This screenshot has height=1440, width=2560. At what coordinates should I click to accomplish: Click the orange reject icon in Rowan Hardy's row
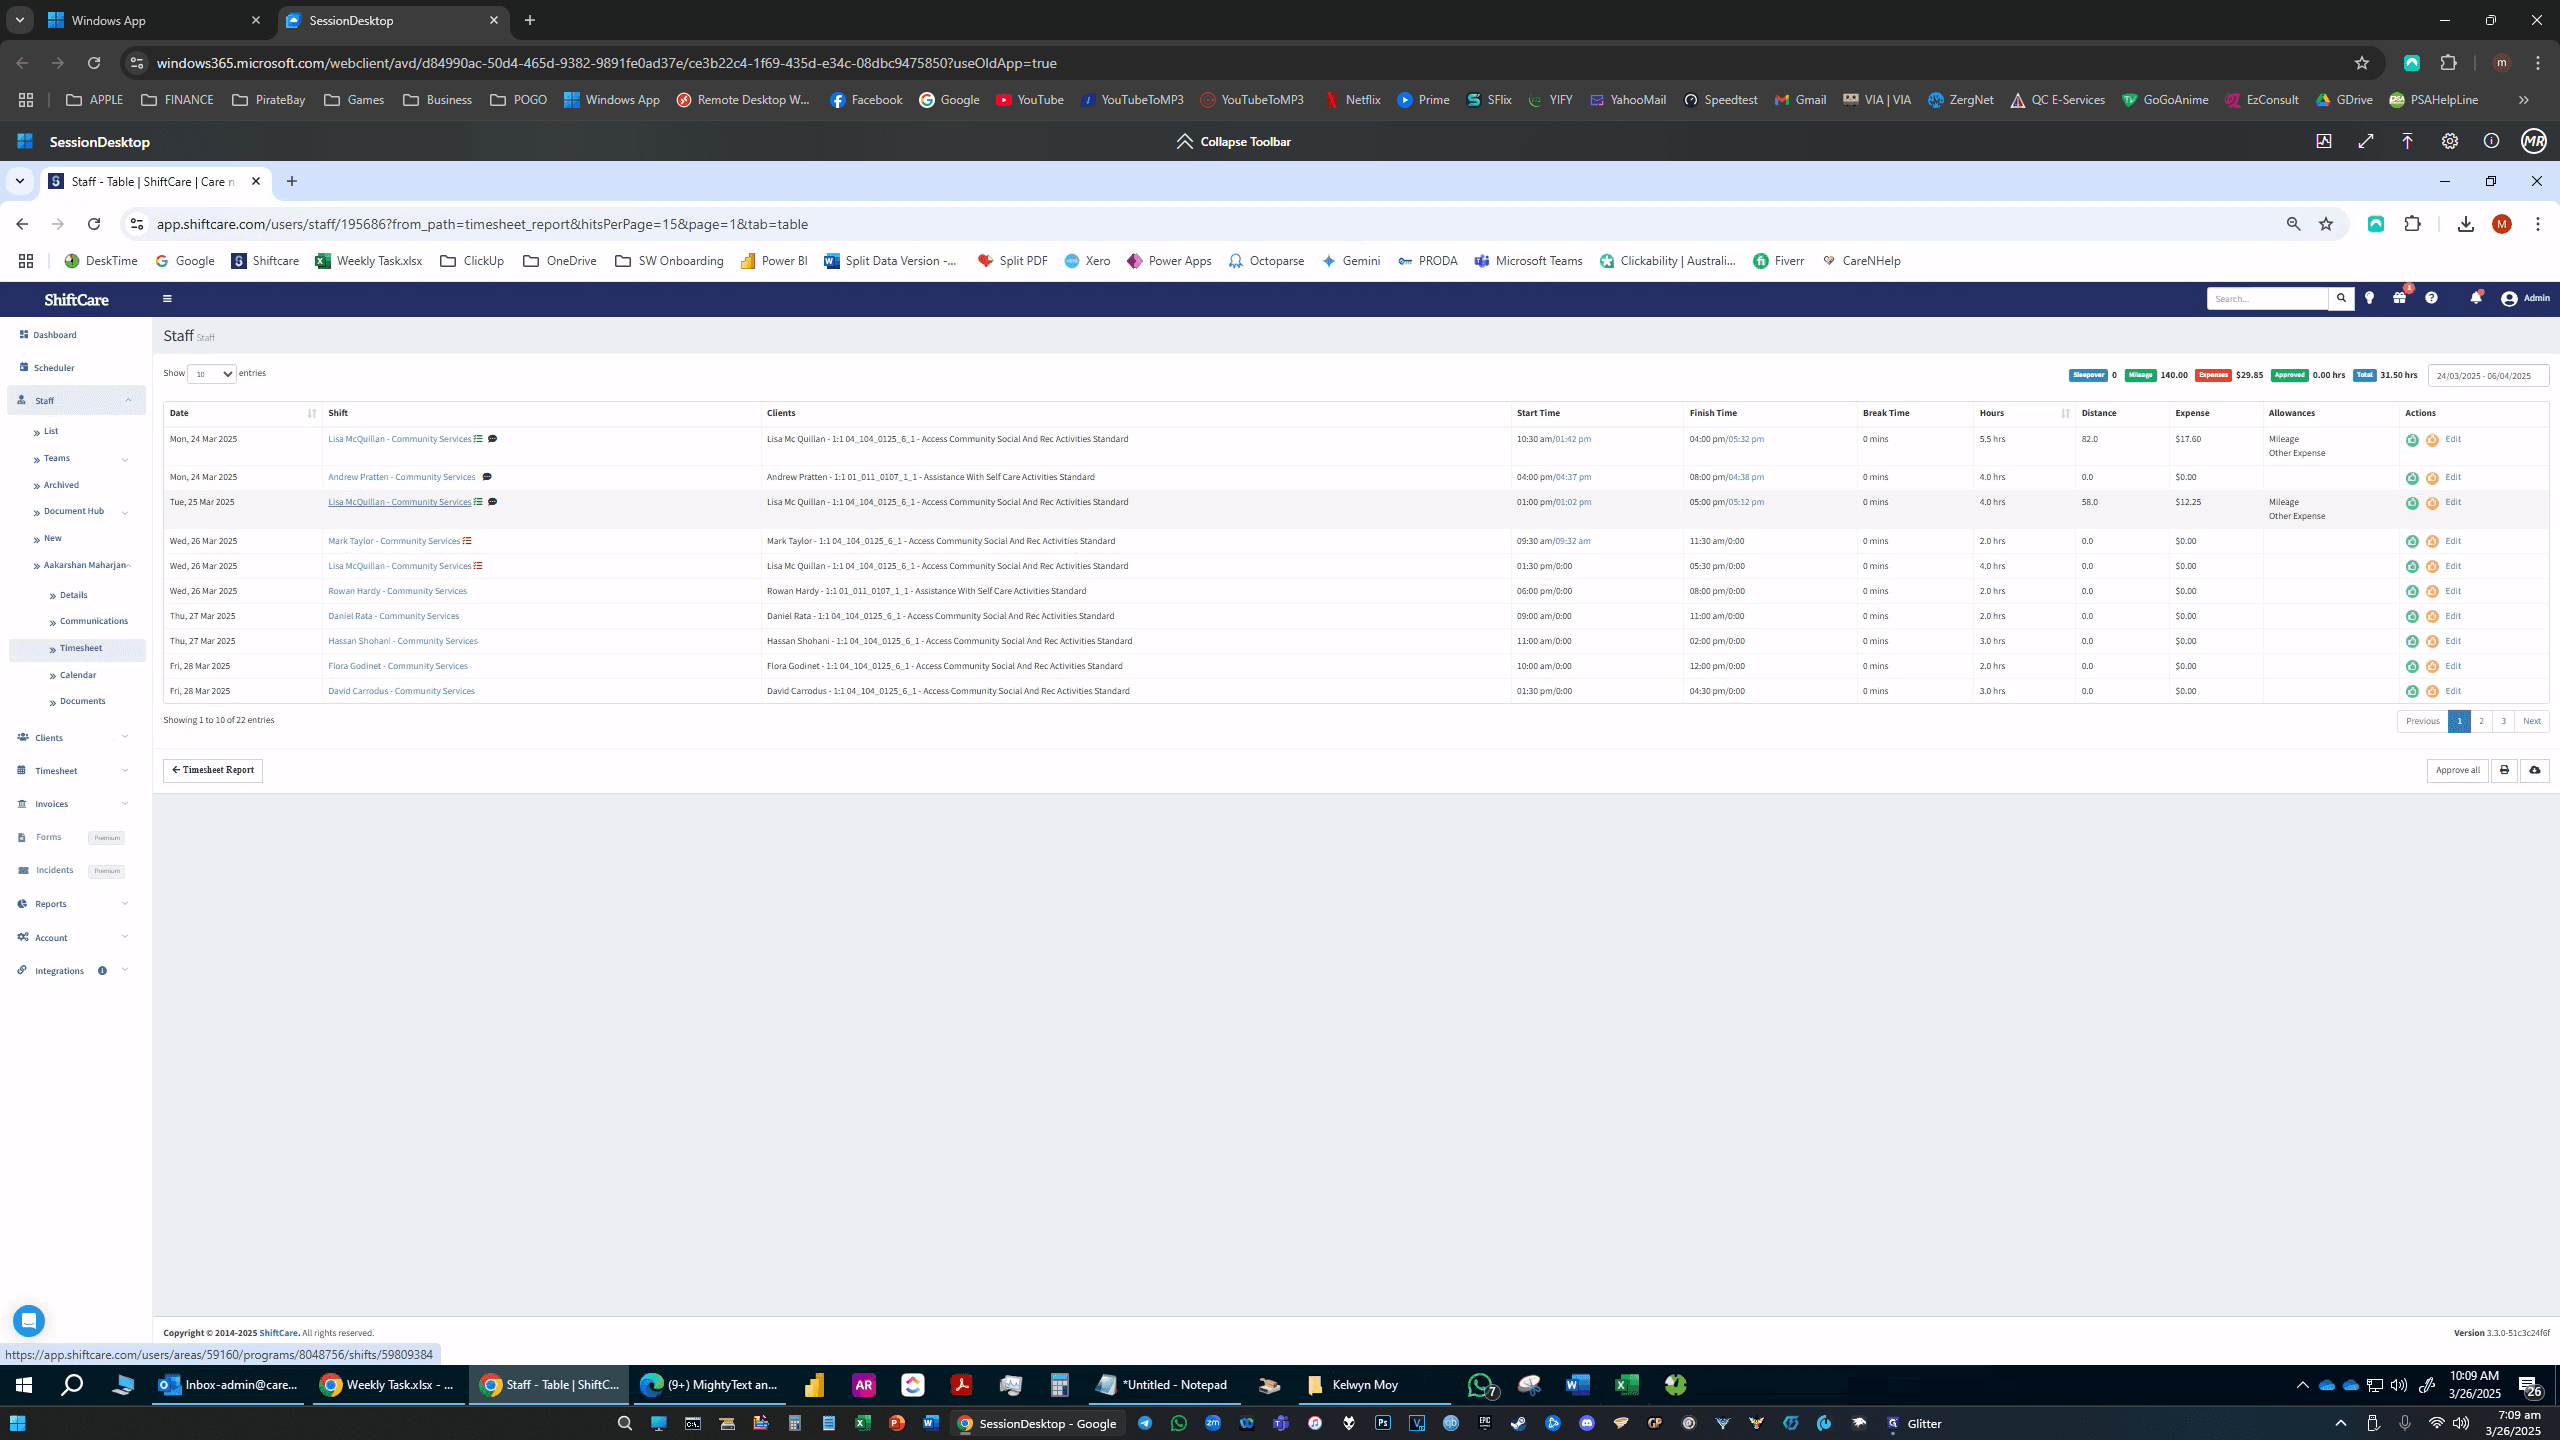click(2432, 592)
